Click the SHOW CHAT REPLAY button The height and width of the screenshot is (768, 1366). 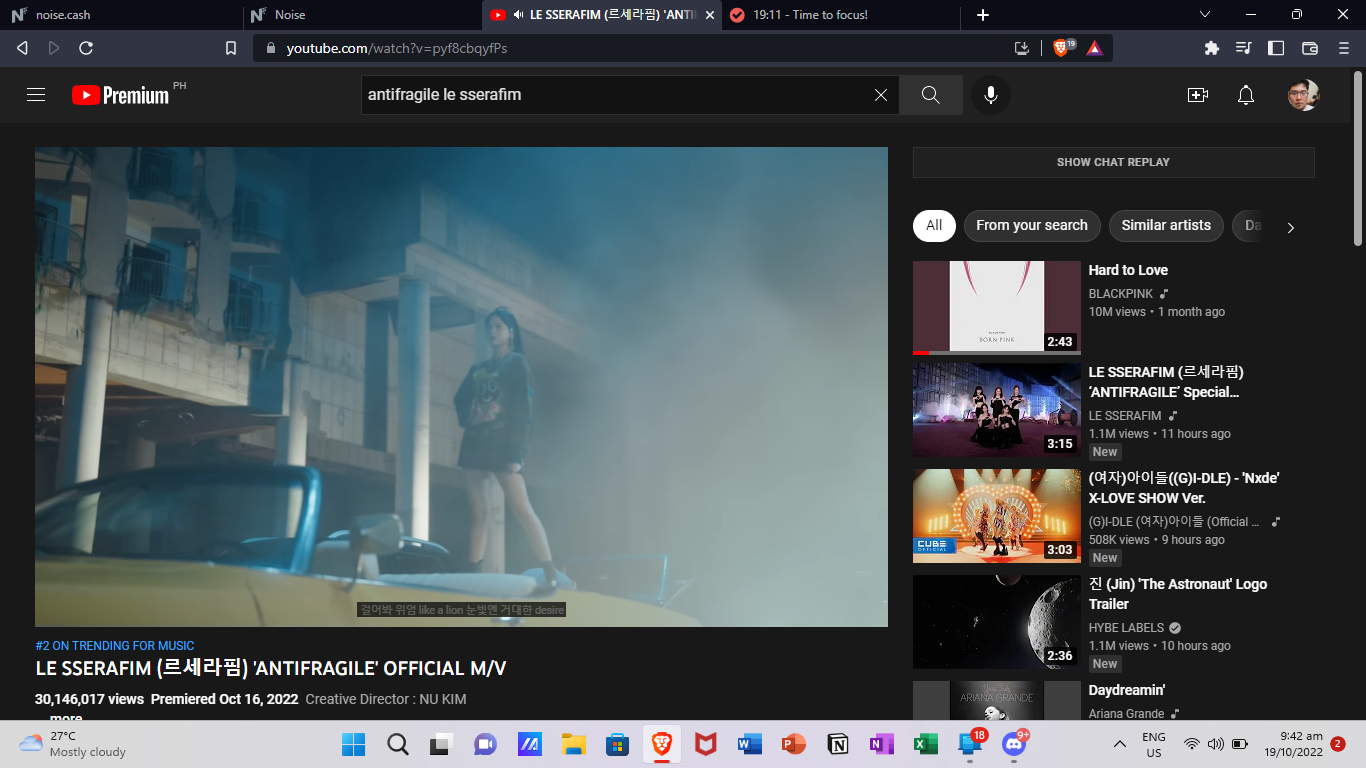1113,162
